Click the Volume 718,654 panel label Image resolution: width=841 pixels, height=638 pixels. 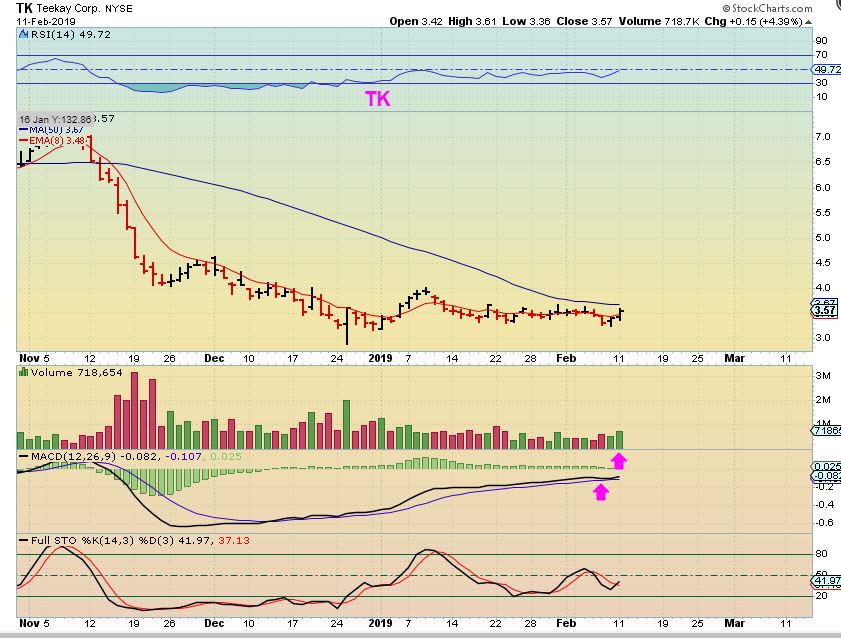[76, 373]
